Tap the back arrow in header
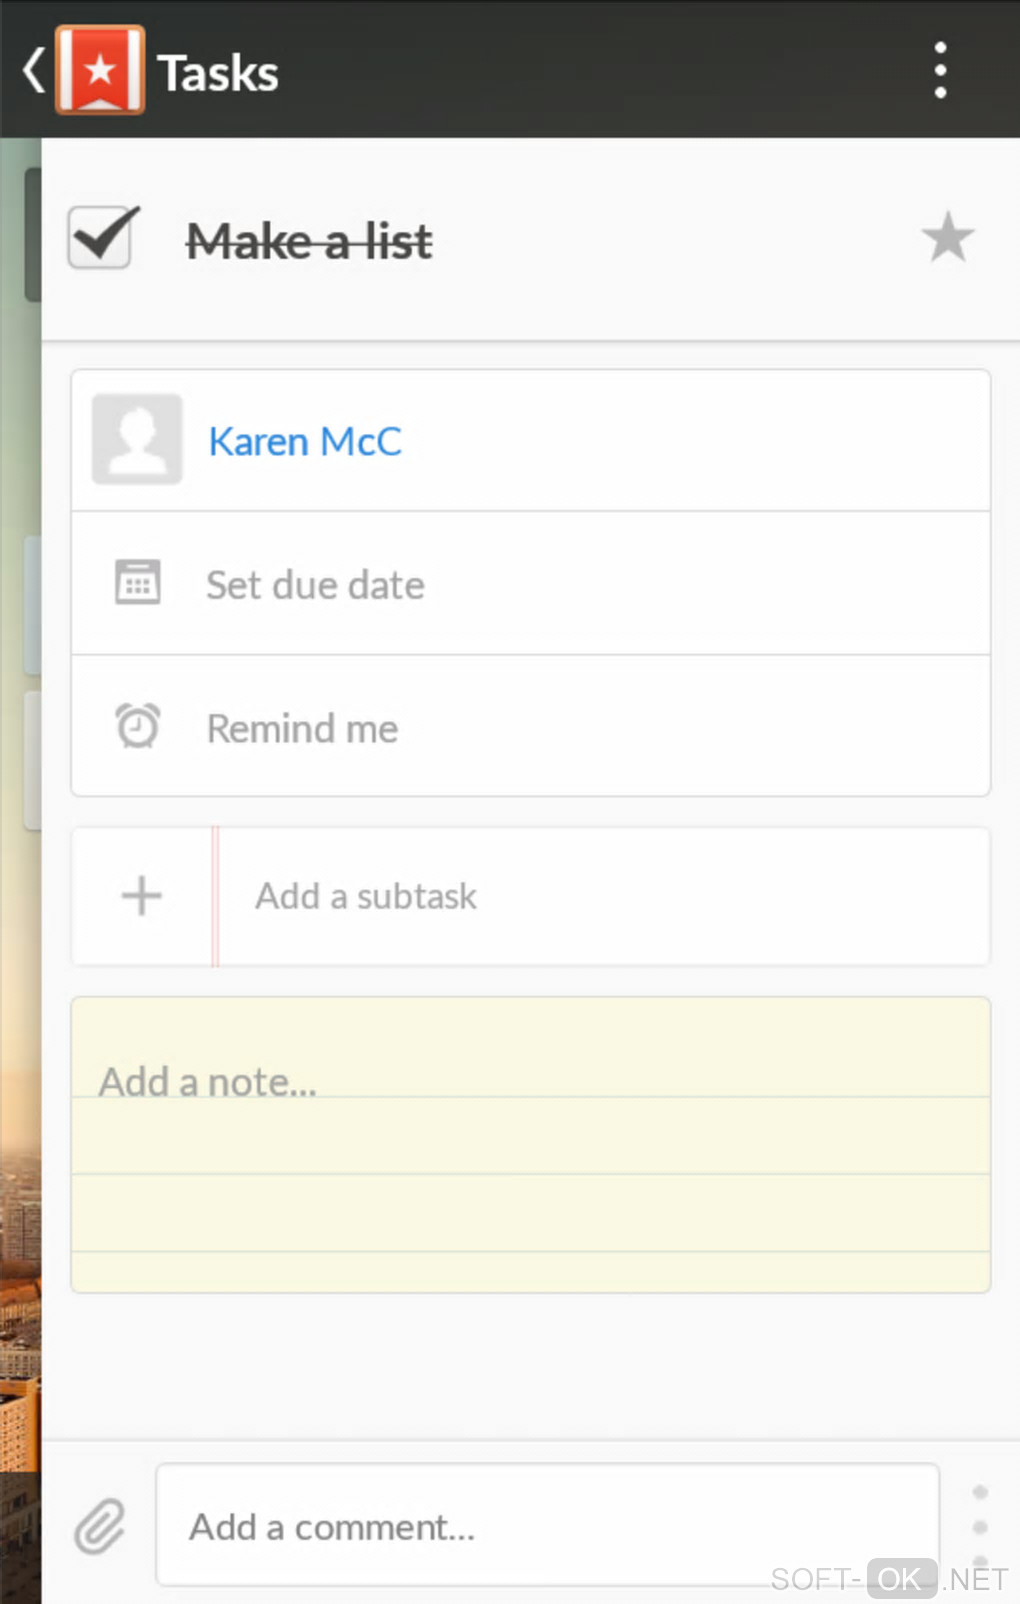Screen dimensions: 1020x1604 [x=33, y=72]
